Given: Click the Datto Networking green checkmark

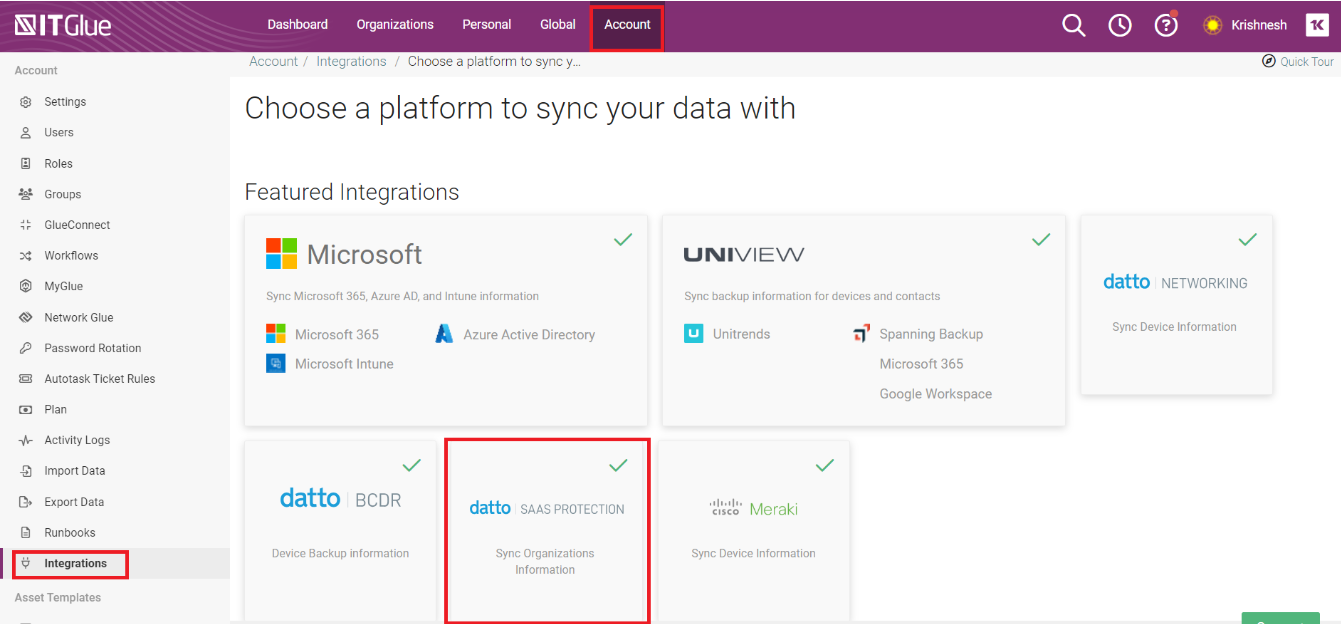Looking at the screenshot, I should pos(1248,240).
